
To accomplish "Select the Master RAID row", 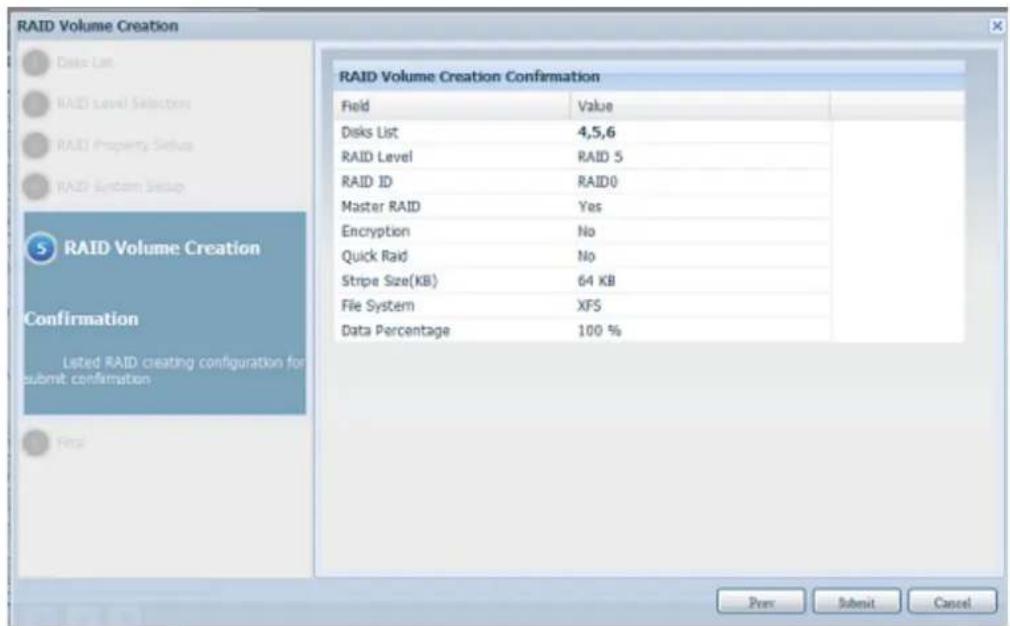I will [581, 206].
